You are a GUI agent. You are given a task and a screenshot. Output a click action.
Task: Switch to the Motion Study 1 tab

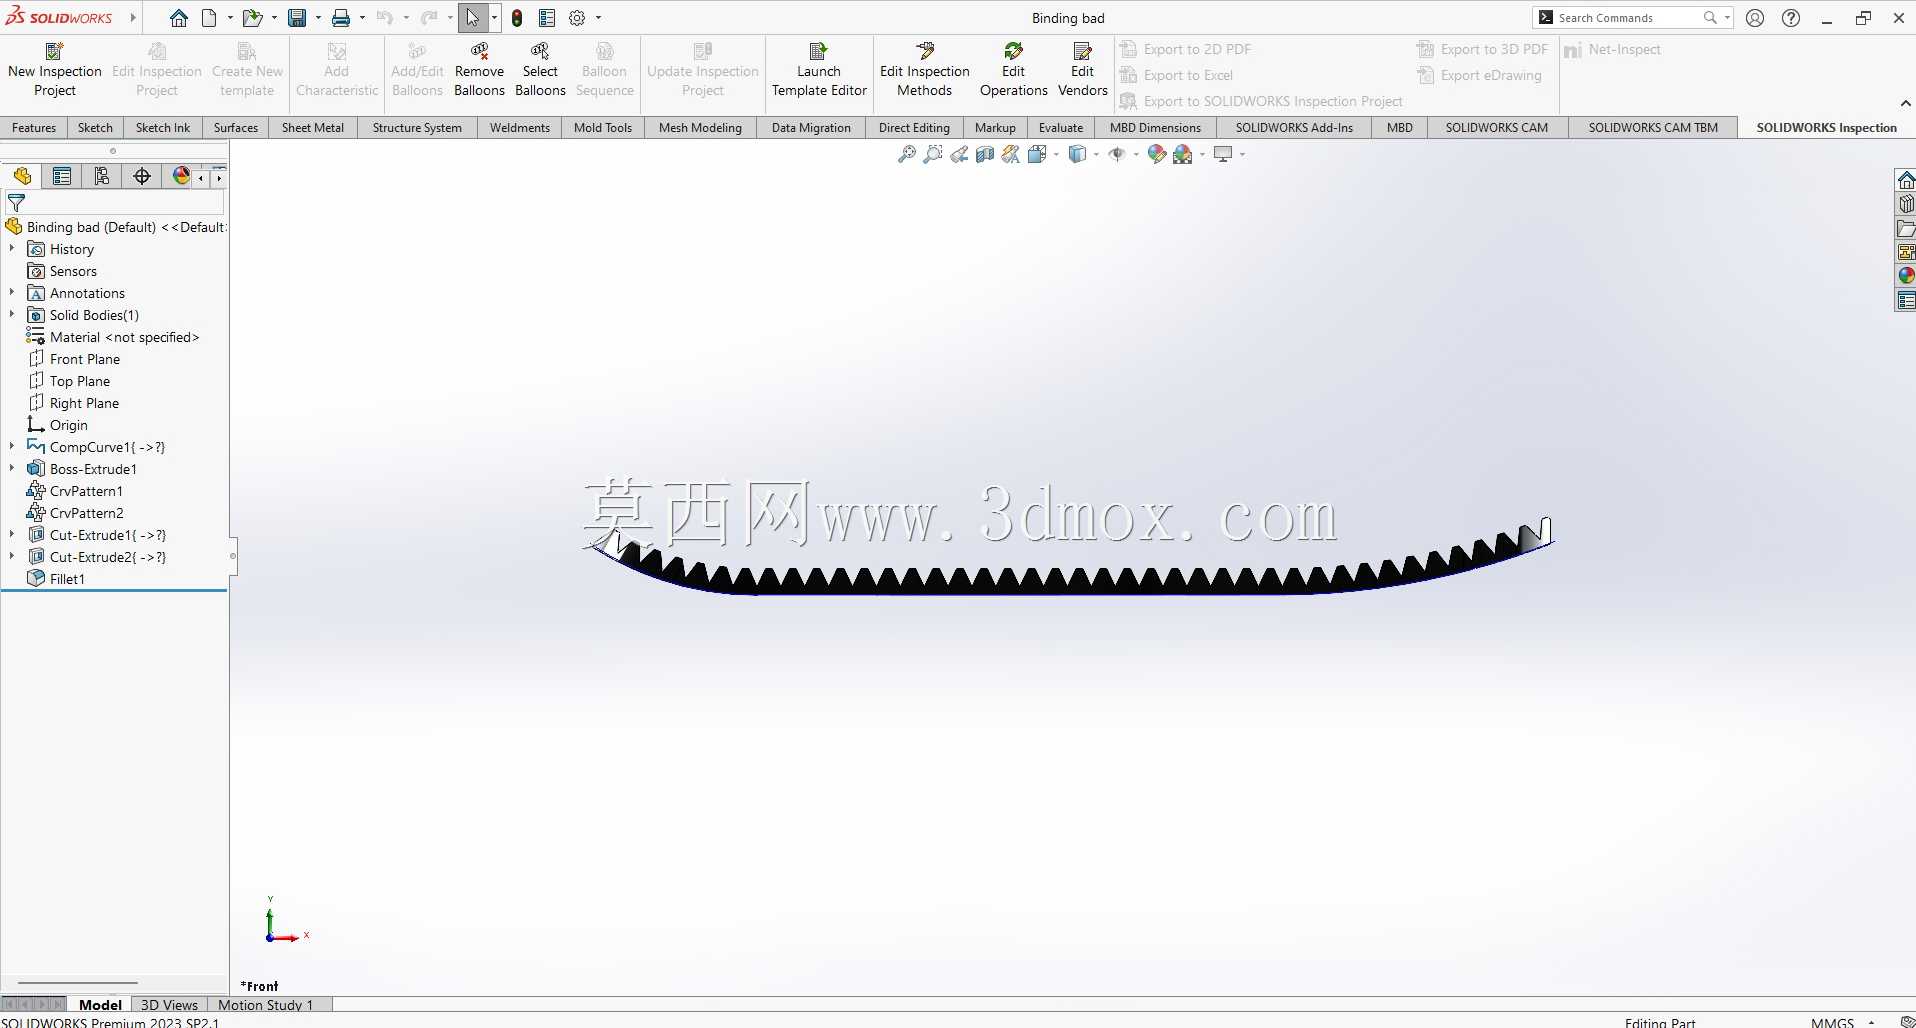(x=266, y=1005)
